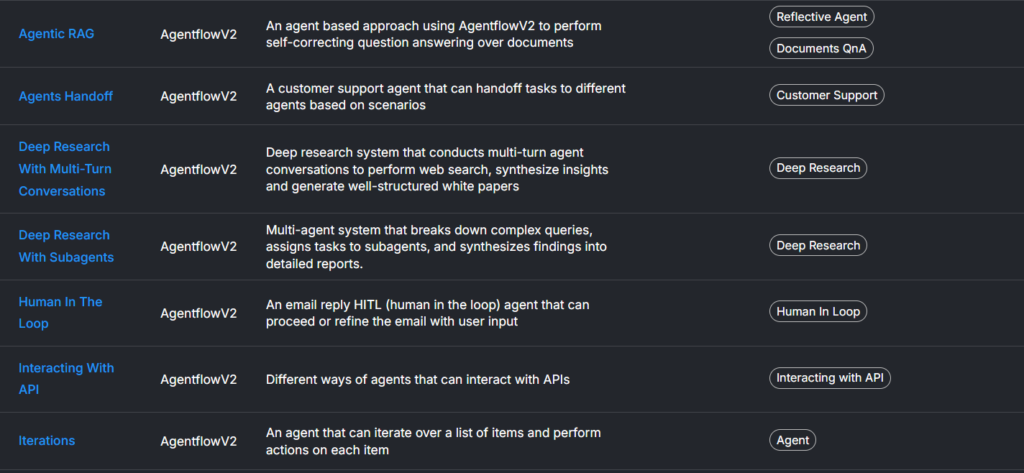Click AgentflowV2 type in the Iterations row
Viewport: 1024px width, 473px height.
(199, 441)
